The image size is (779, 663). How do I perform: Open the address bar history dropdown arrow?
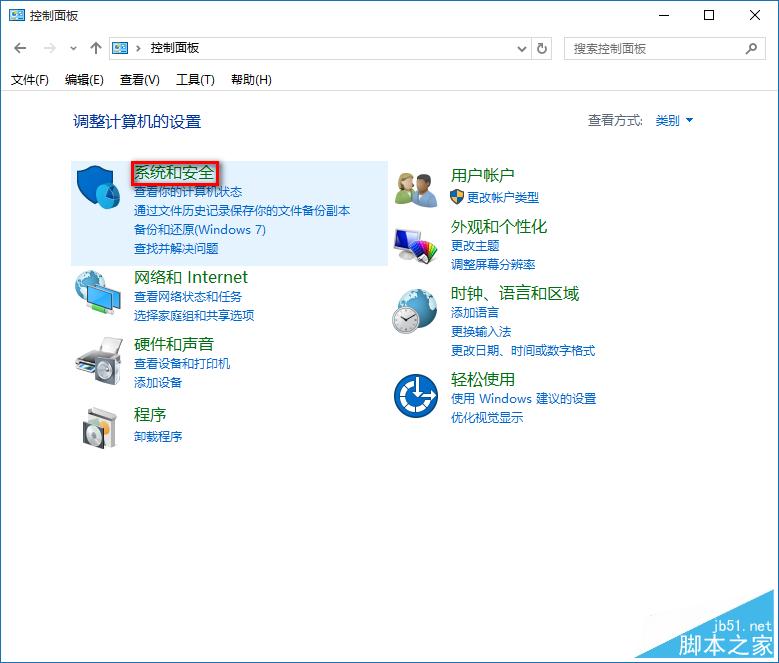point(522,48)
